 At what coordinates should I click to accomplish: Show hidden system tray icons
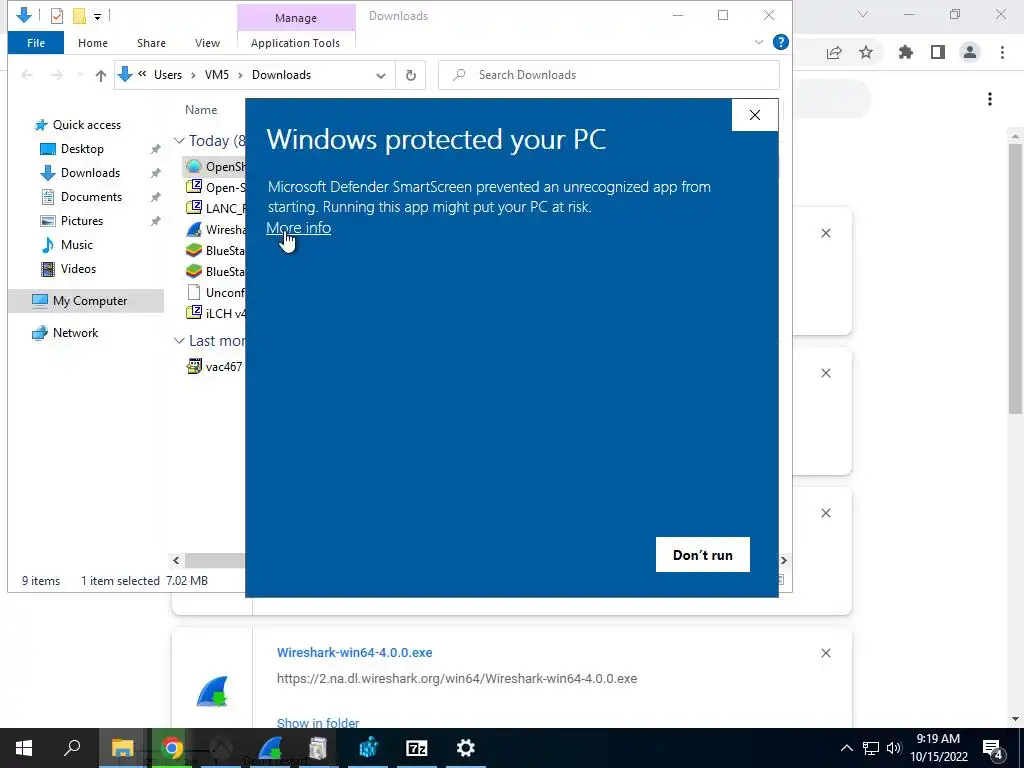pyautogui.click(x=846, y=748)
